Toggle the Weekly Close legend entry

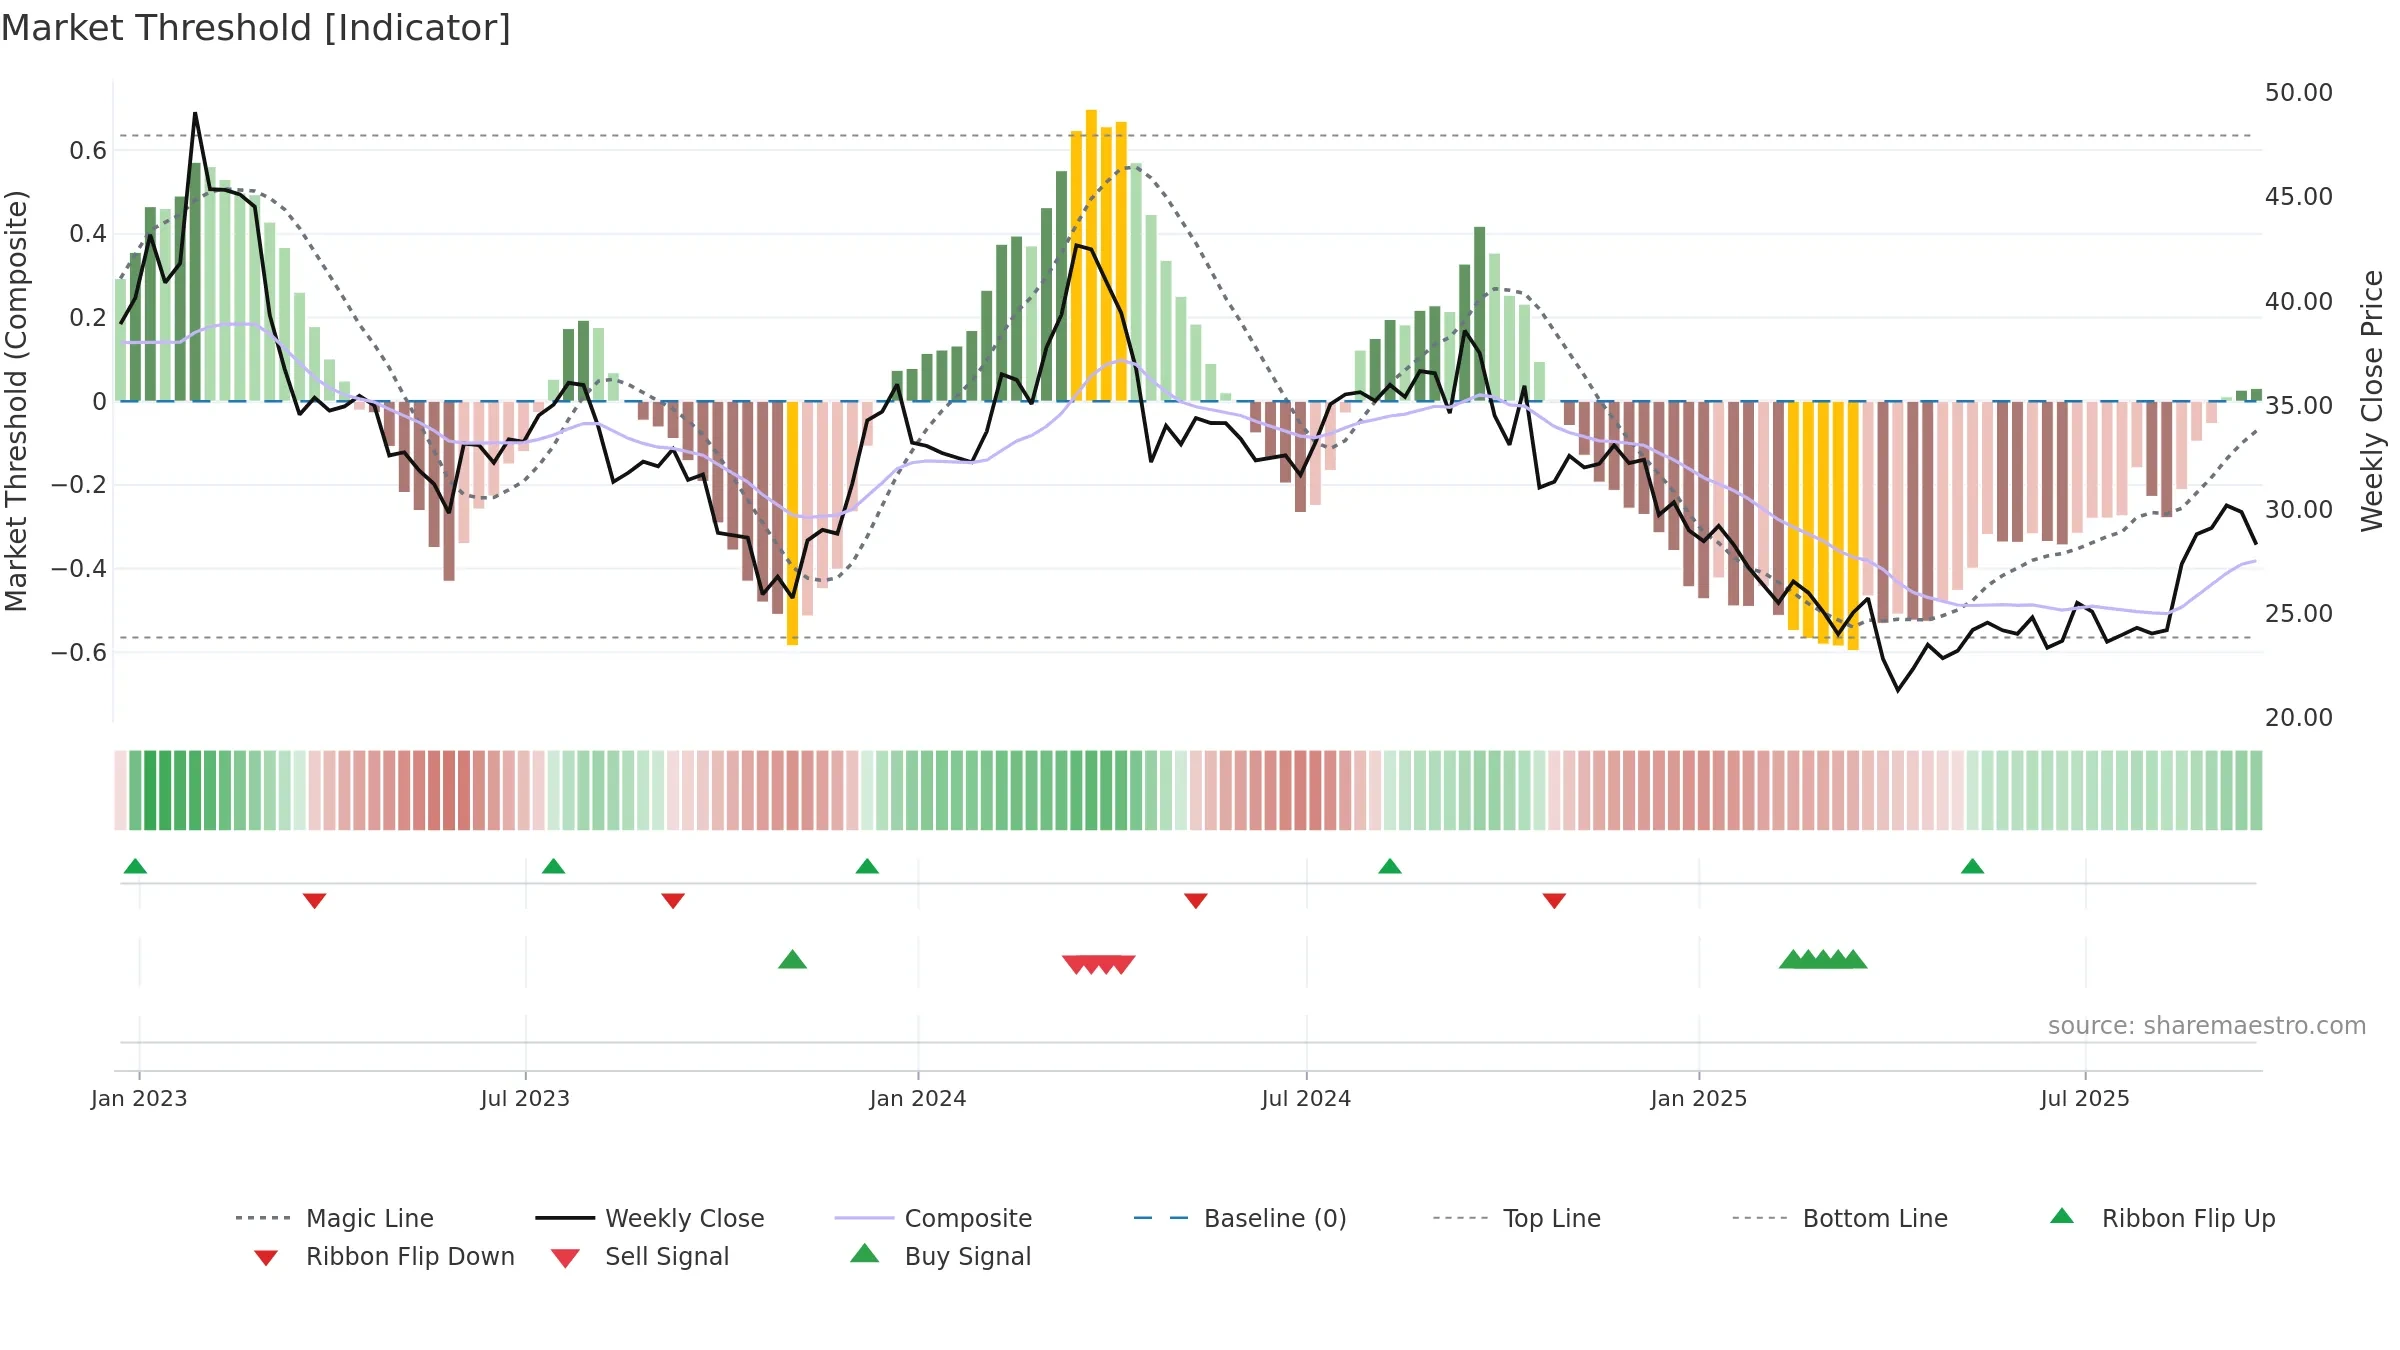[650, 1218]
